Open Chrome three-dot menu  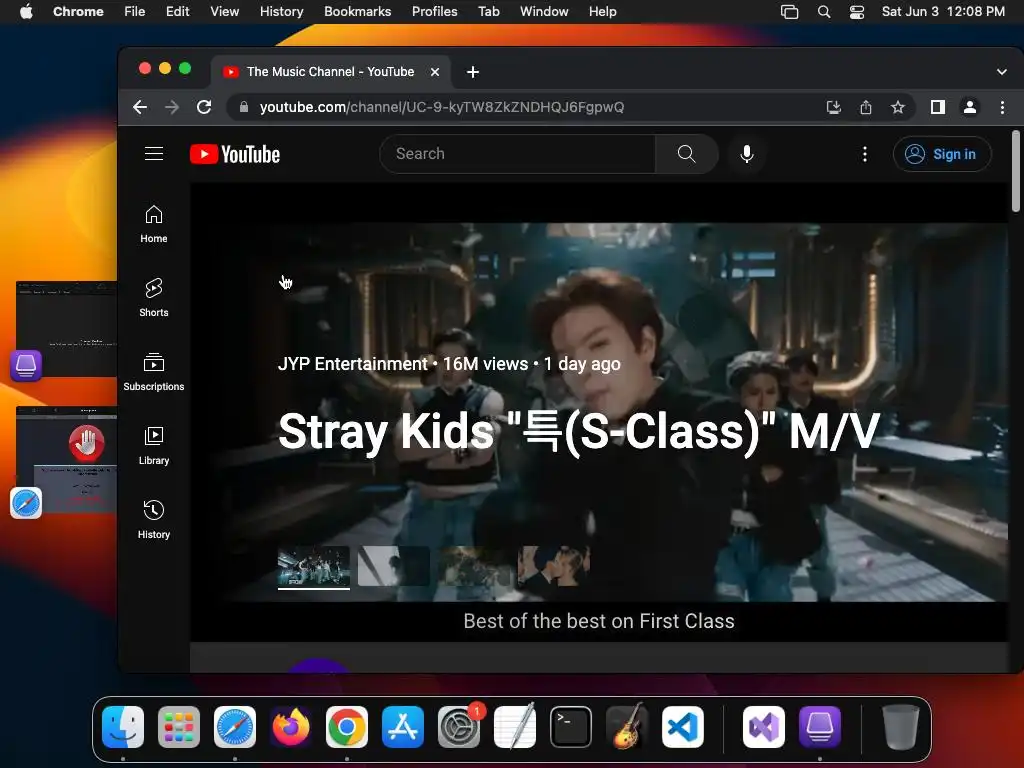(x=1002, y=107)
